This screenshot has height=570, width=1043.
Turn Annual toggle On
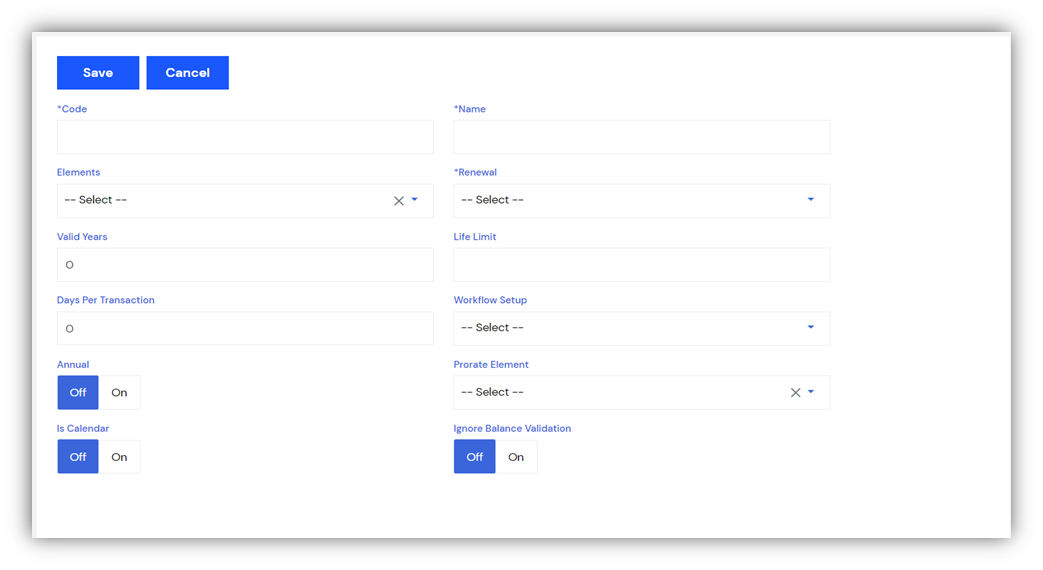(x=119, y=392)
